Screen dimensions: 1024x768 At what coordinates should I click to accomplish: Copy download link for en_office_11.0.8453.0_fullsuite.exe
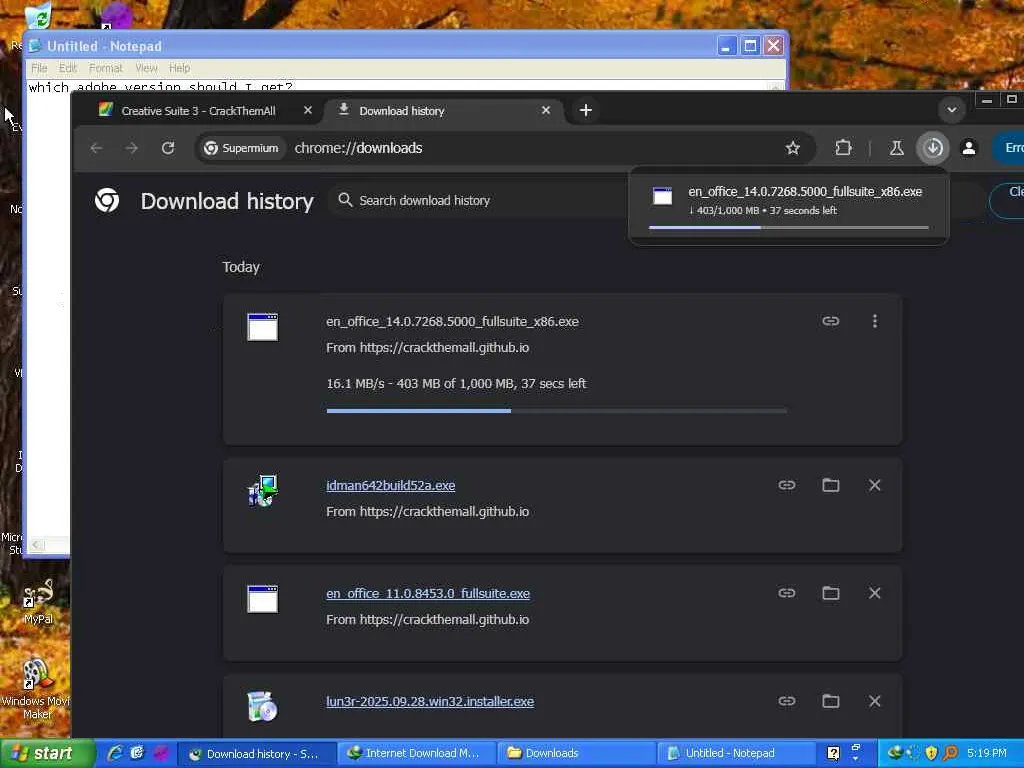click(787, 592)
